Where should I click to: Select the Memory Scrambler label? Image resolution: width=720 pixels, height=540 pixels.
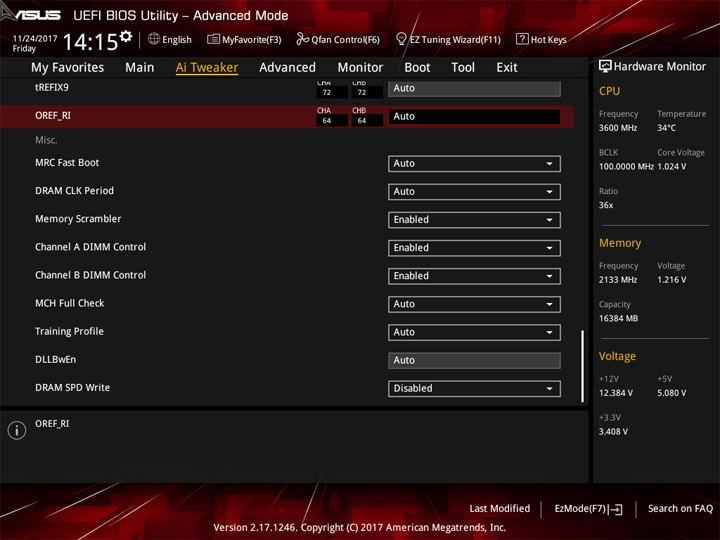tap(78, 219)
